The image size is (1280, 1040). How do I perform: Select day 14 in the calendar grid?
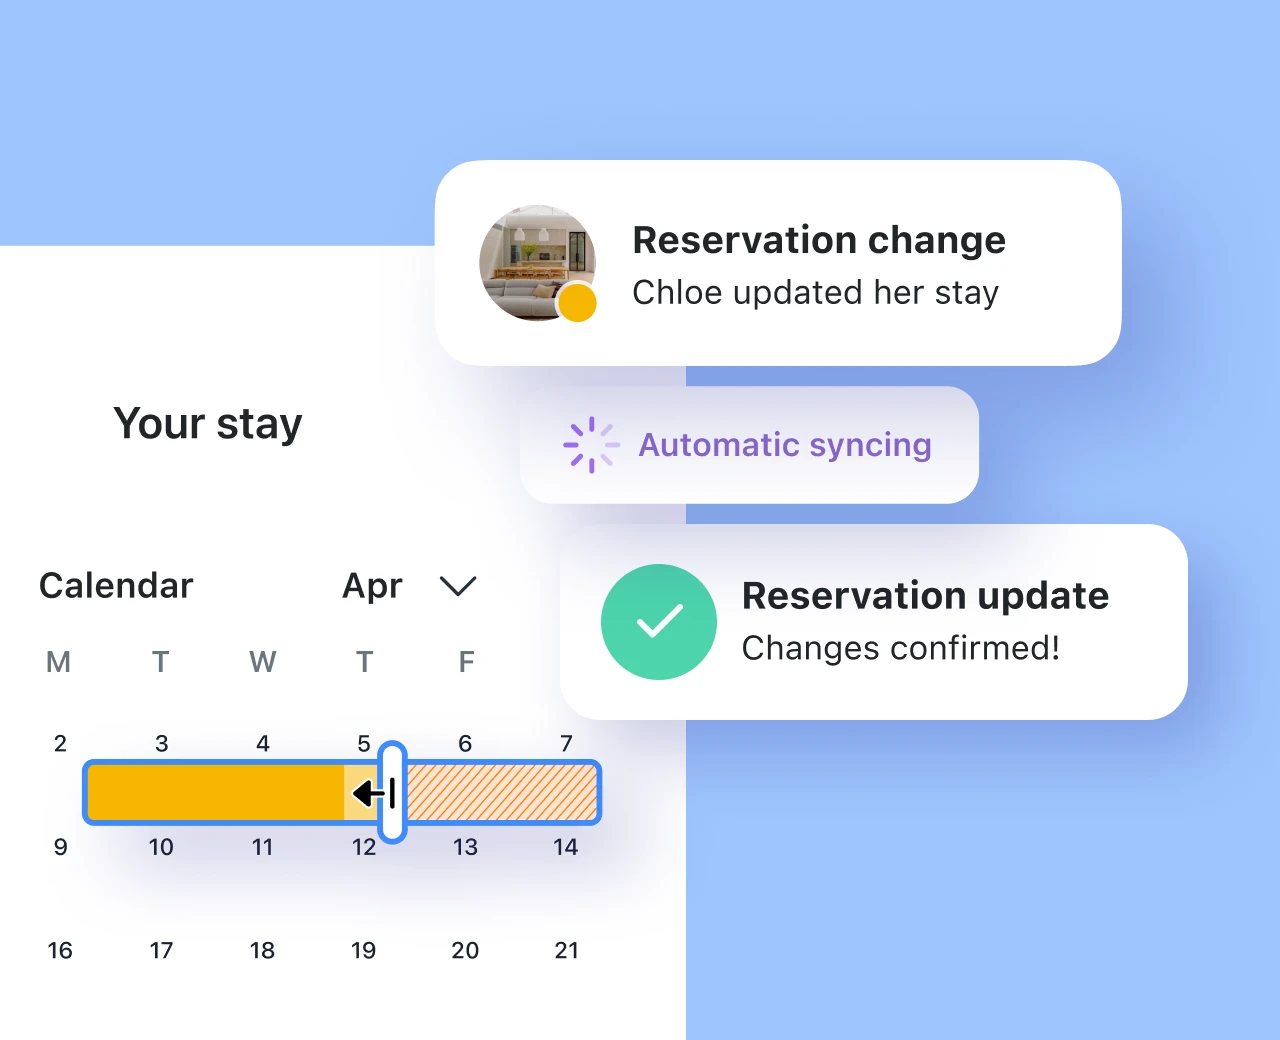[565, 847]
